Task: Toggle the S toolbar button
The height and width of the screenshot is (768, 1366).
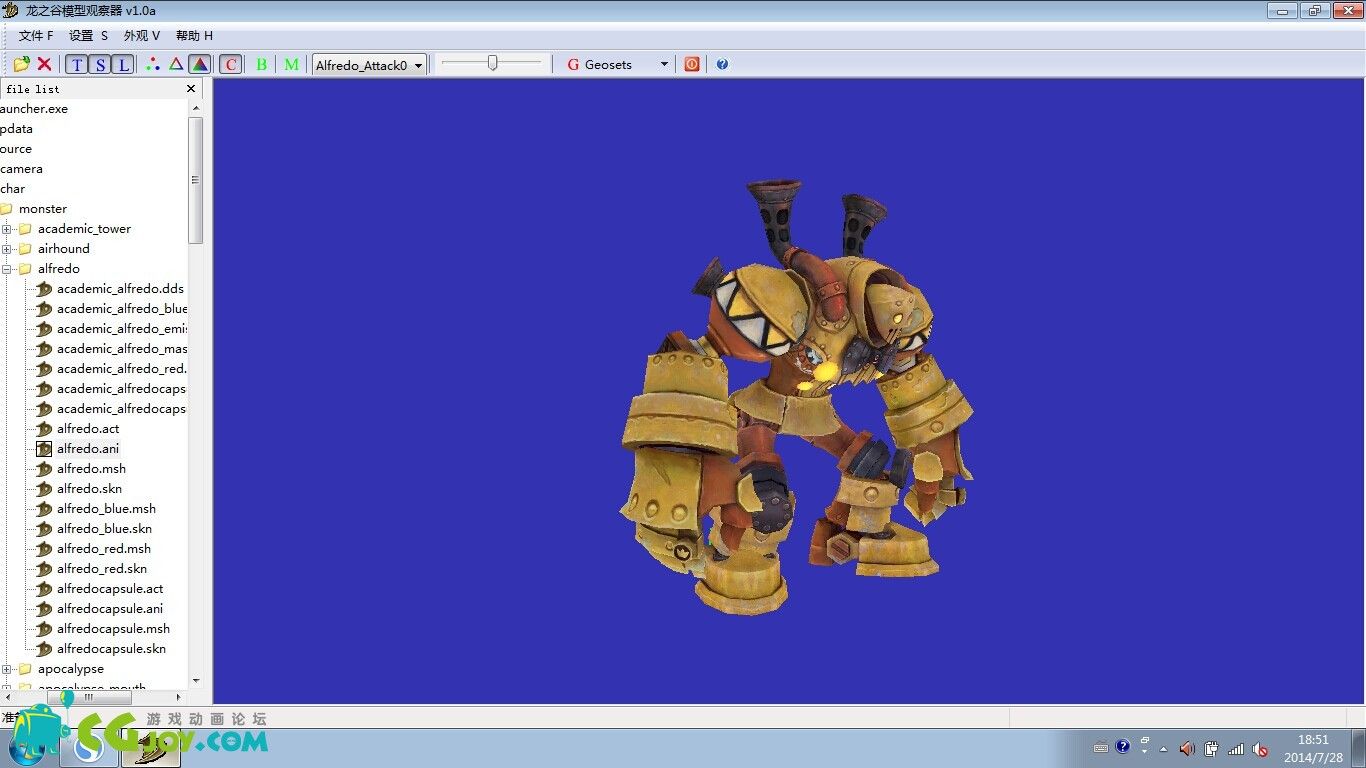Action: tap(100, 65)
